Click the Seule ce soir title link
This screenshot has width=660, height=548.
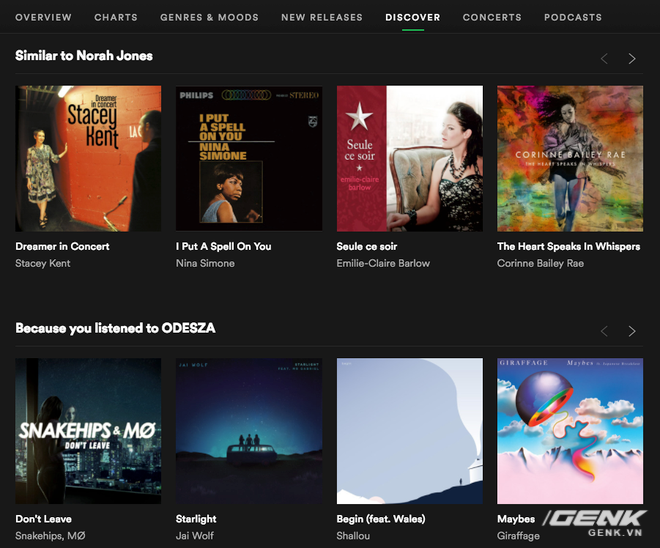[367, 247]
